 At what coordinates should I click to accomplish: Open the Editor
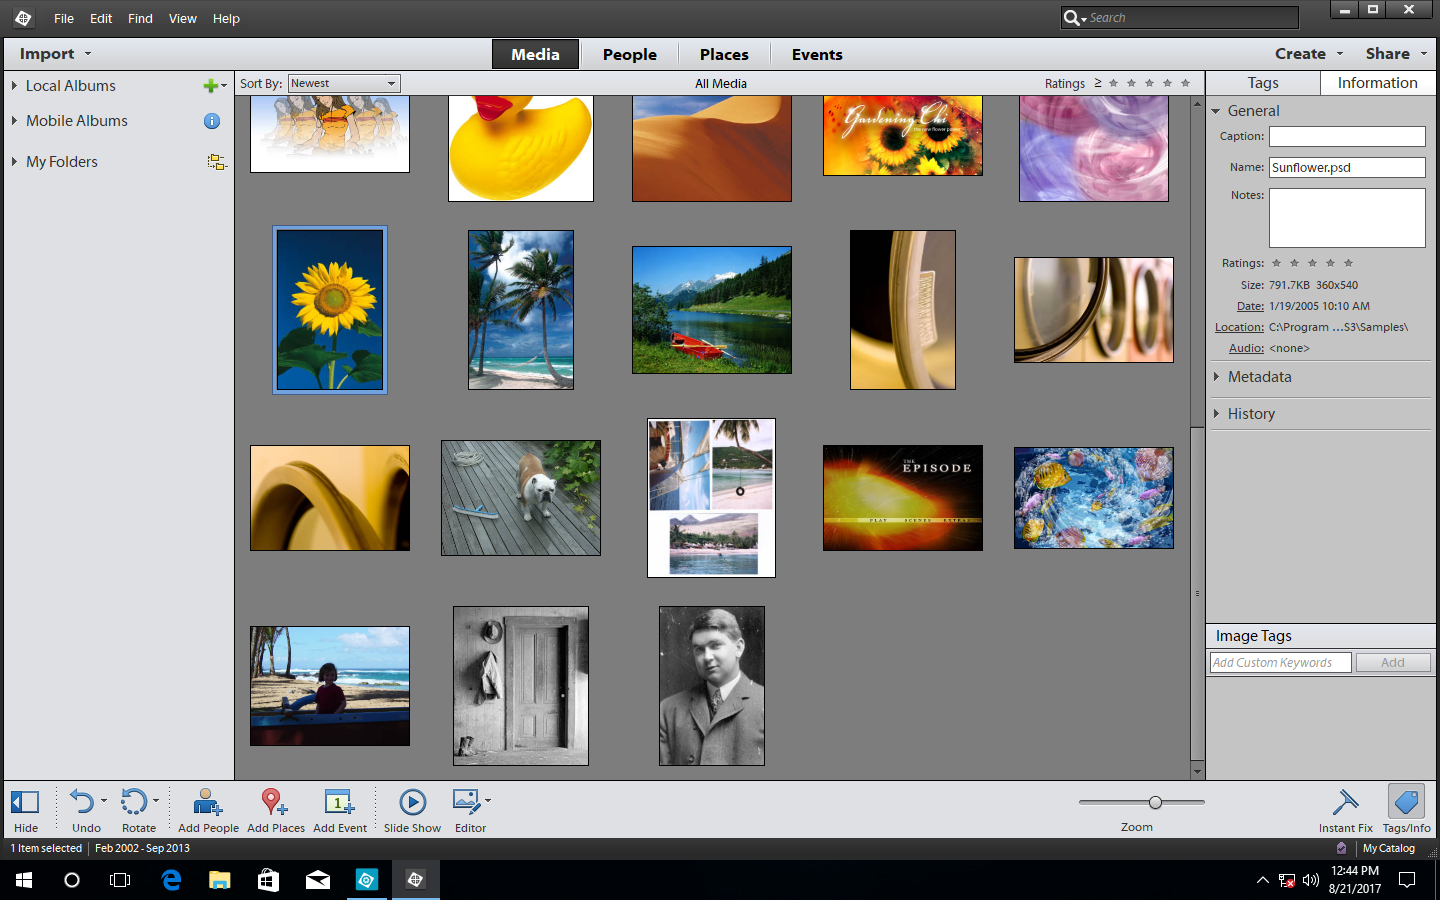[x=466, y=802]
